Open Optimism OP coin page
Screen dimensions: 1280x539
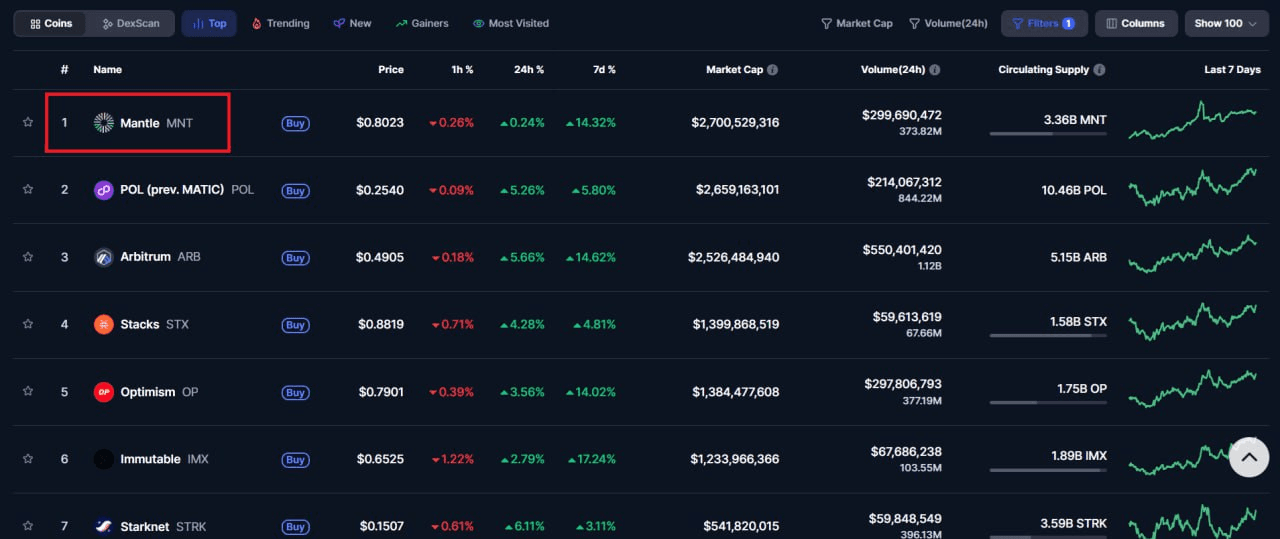tap(159, 392)
